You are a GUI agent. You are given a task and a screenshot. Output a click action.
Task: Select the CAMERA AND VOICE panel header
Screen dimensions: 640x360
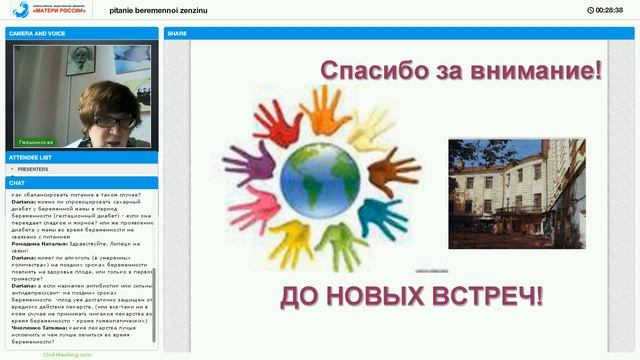[82, 33]
